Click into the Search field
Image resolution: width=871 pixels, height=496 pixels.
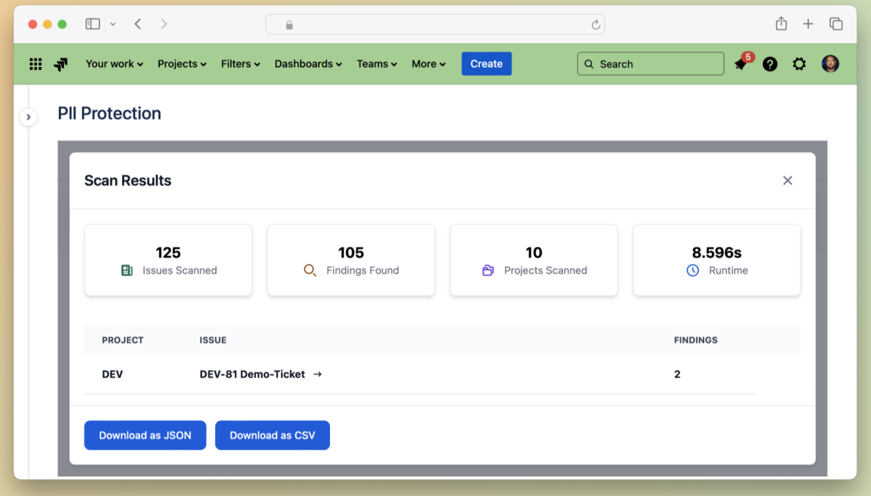pyautogui.click(x=650, y=64)
